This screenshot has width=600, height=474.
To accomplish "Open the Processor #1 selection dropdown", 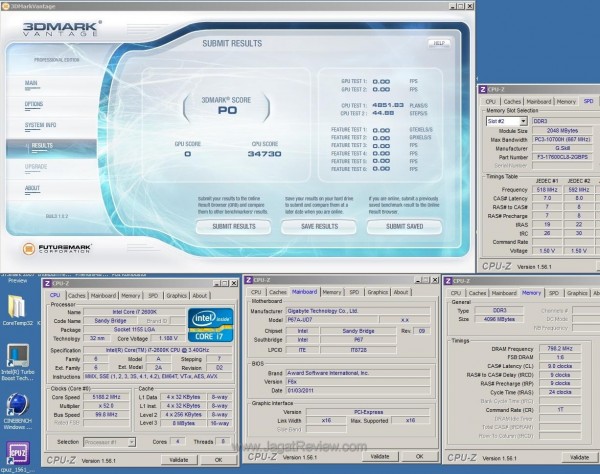I will coord(109,441).
